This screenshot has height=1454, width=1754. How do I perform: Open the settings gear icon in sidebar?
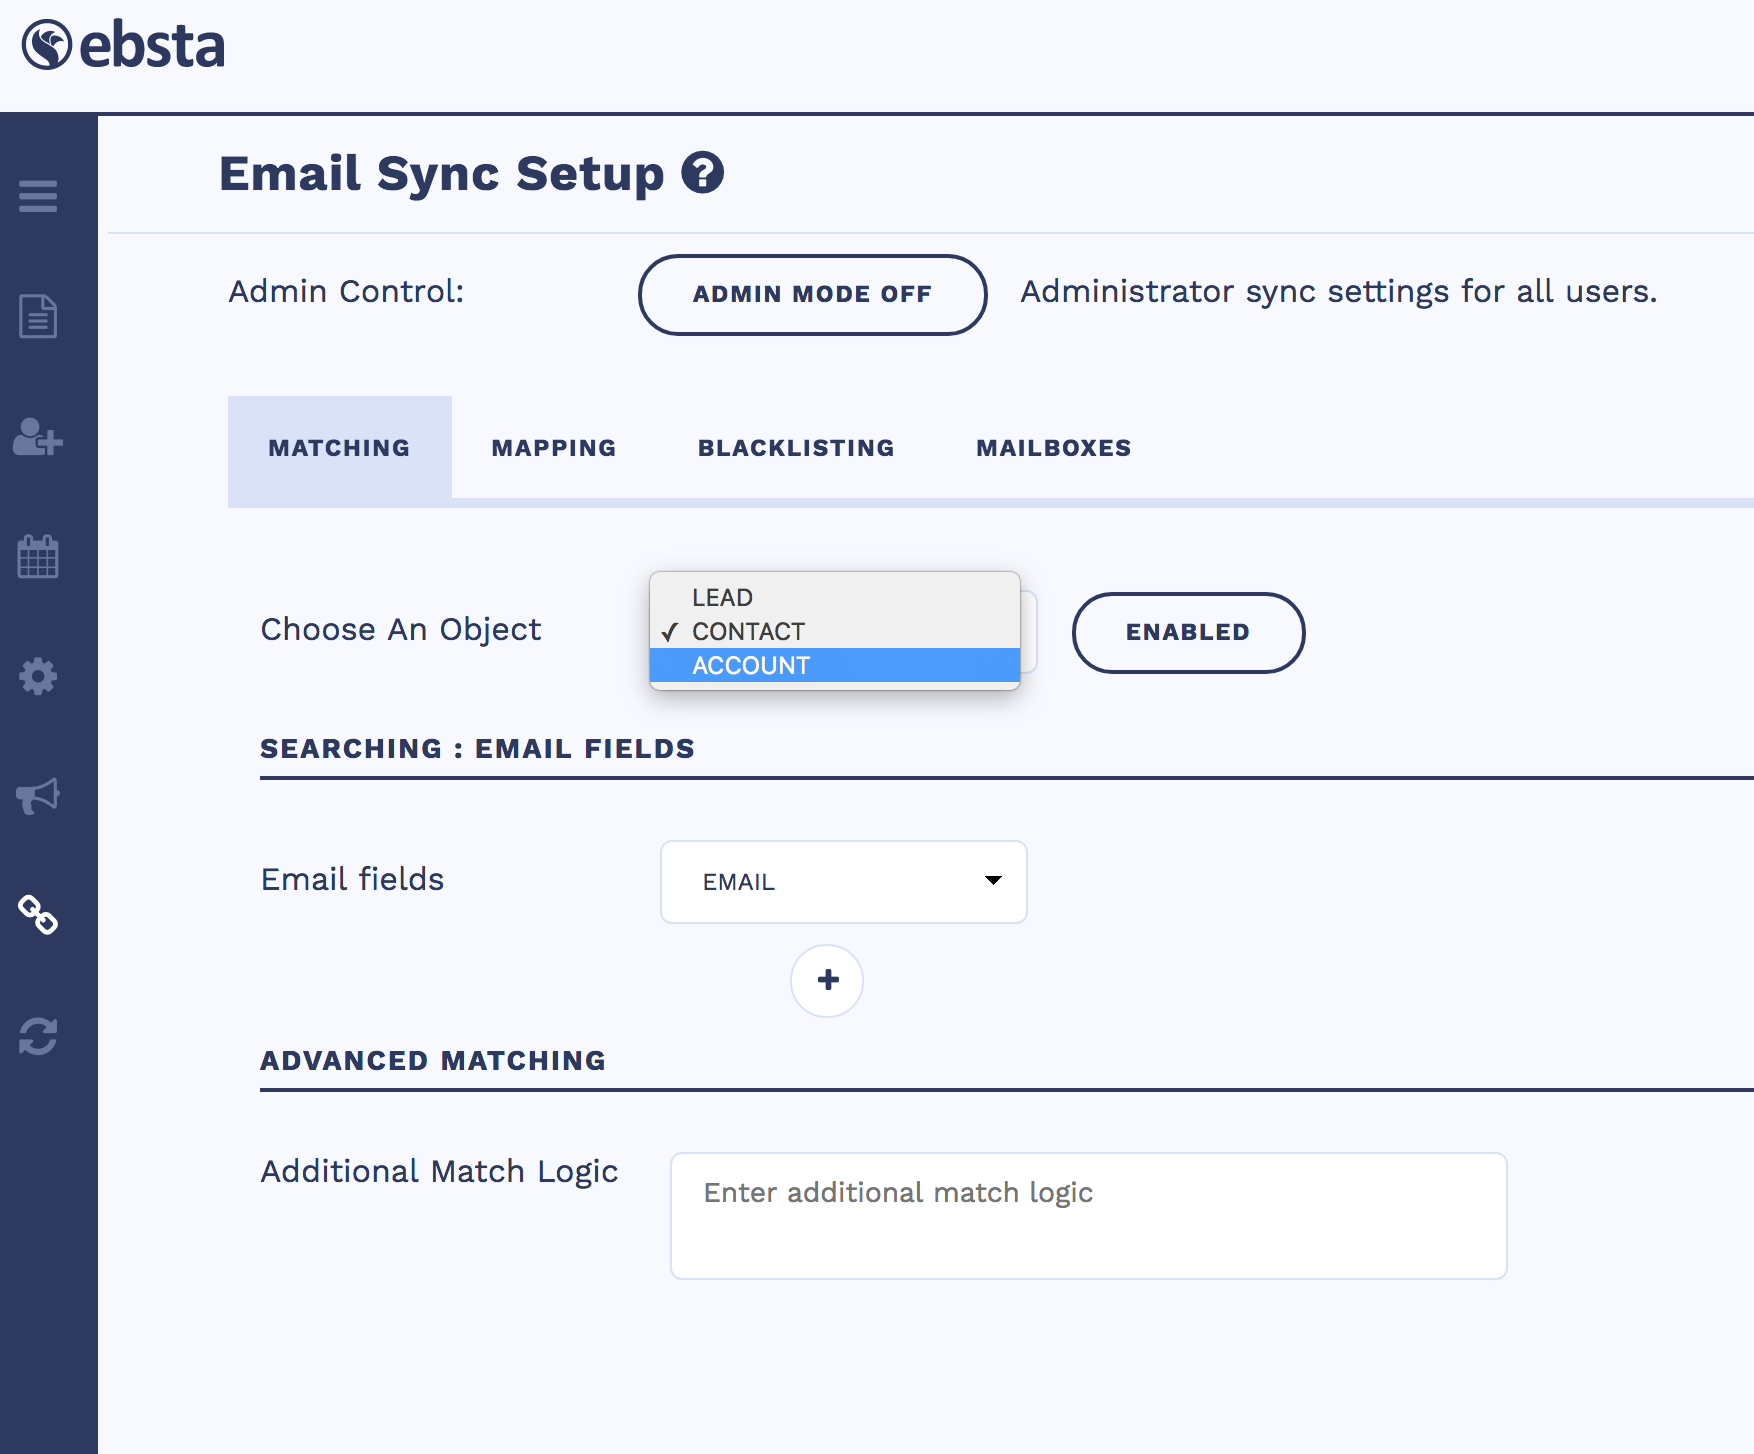coord(38,677)
